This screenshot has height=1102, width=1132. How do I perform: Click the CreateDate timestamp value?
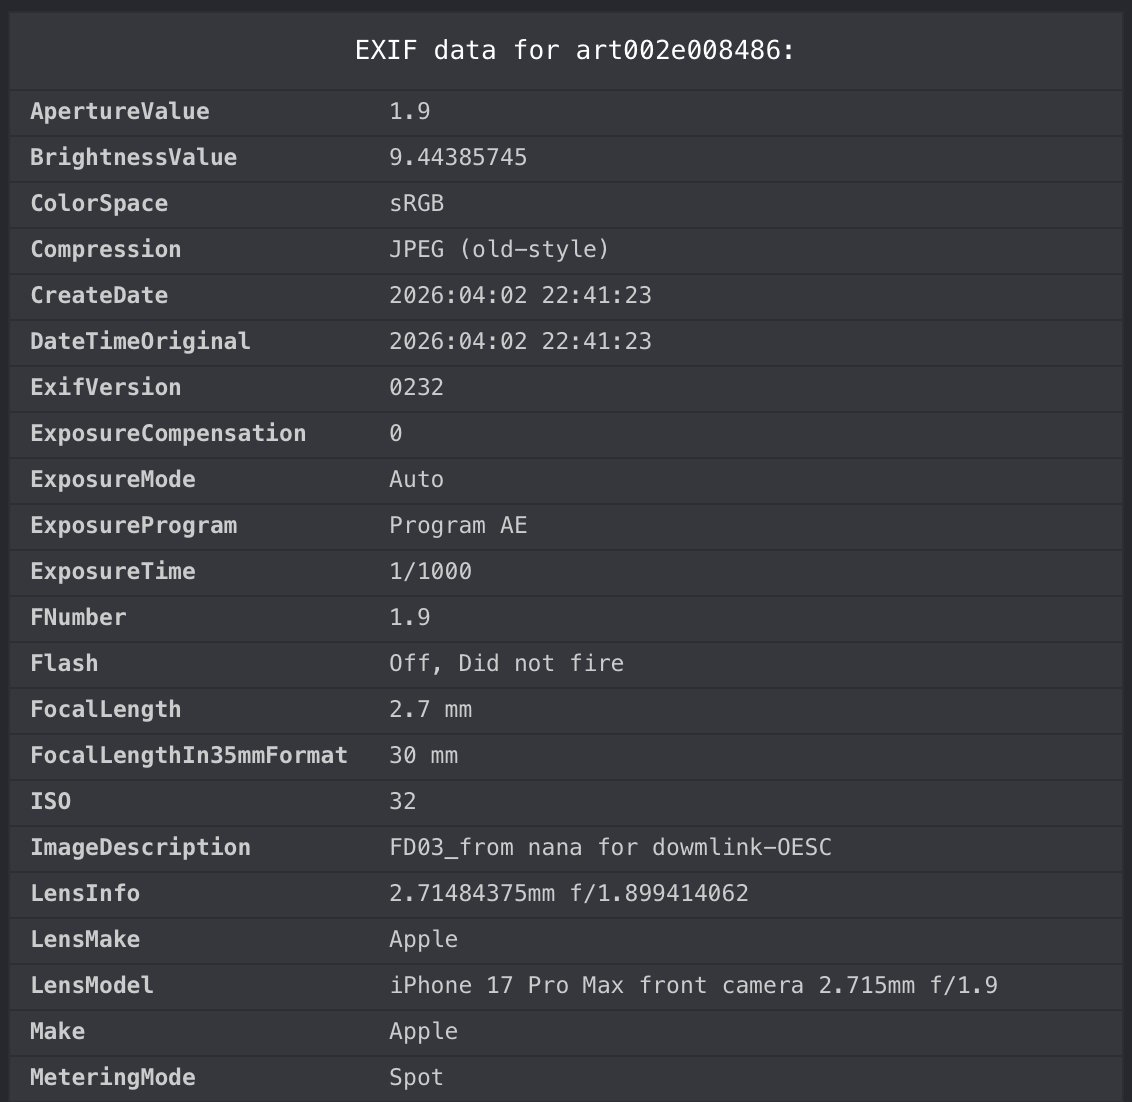coord(520,295)
